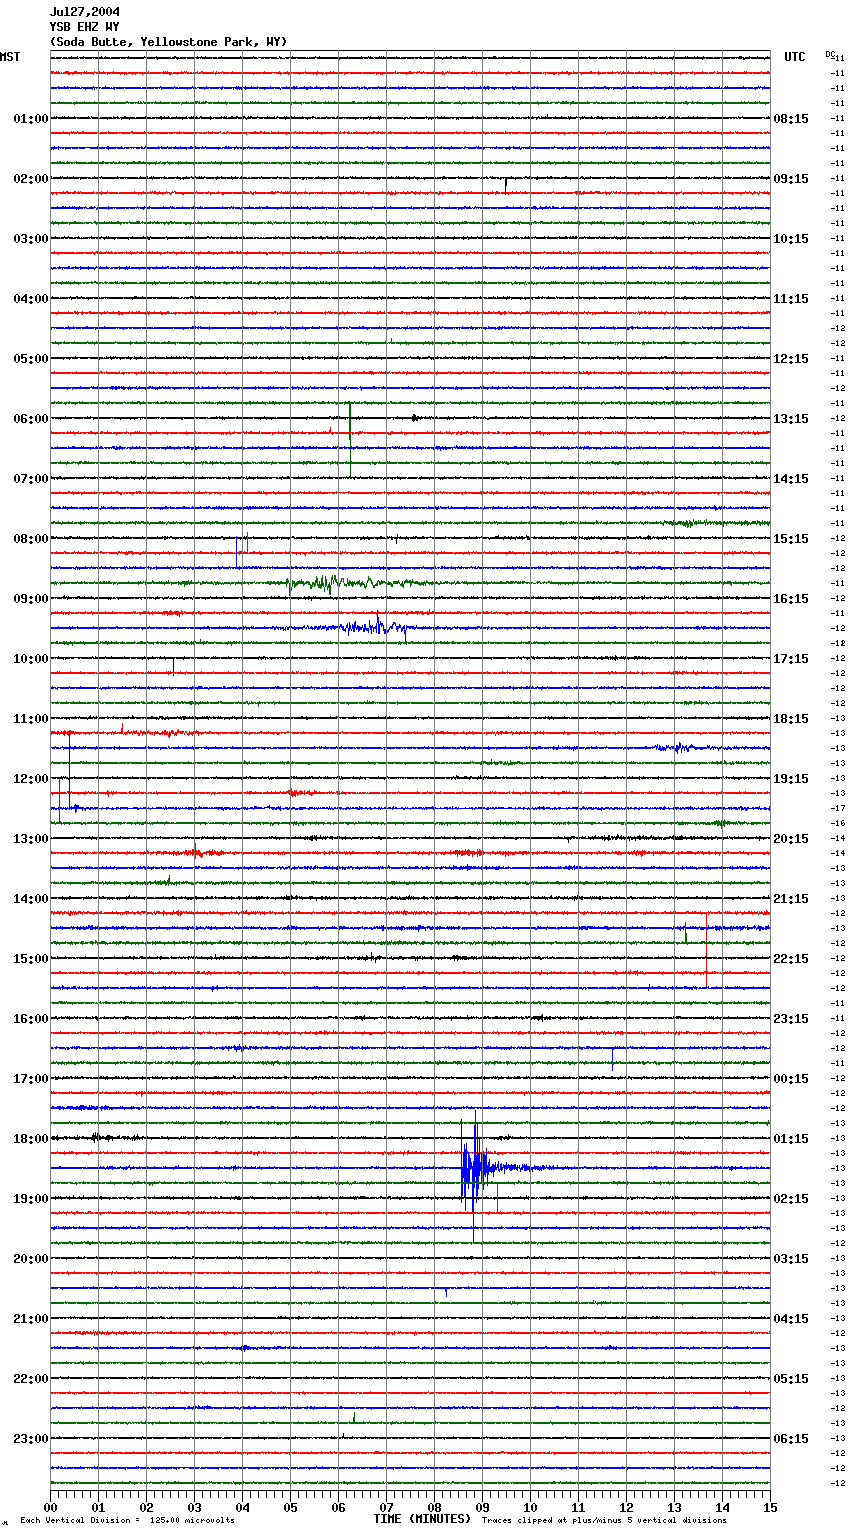Viewport: 850px width, 1534px height.
Task: Click the '00:15' UTC time label
Action: (791, 1079)
